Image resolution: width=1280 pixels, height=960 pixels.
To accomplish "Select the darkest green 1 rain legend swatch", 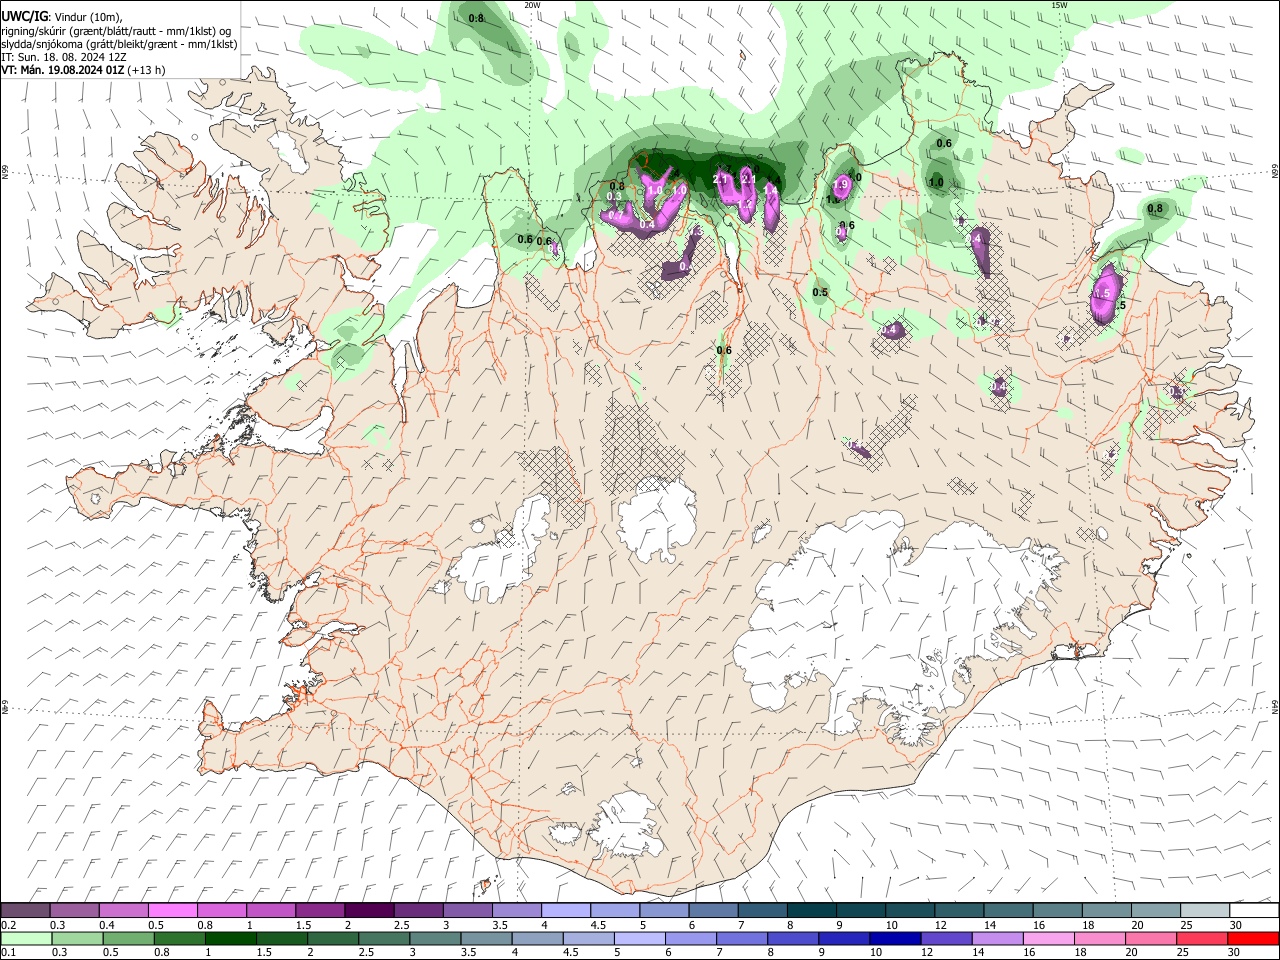I will pyautogui.click(x=230, y=938).
